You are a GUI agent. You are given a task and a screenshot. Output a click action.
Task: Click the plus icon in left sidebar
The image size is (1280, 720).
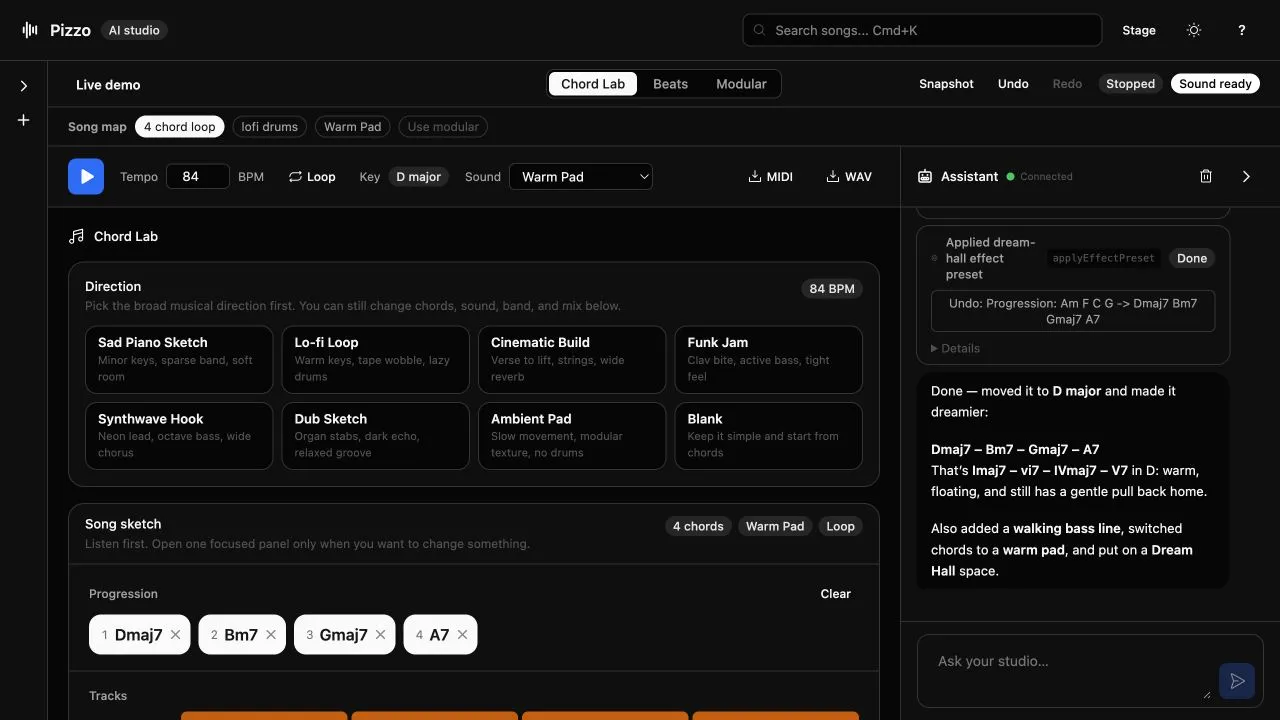24,120
